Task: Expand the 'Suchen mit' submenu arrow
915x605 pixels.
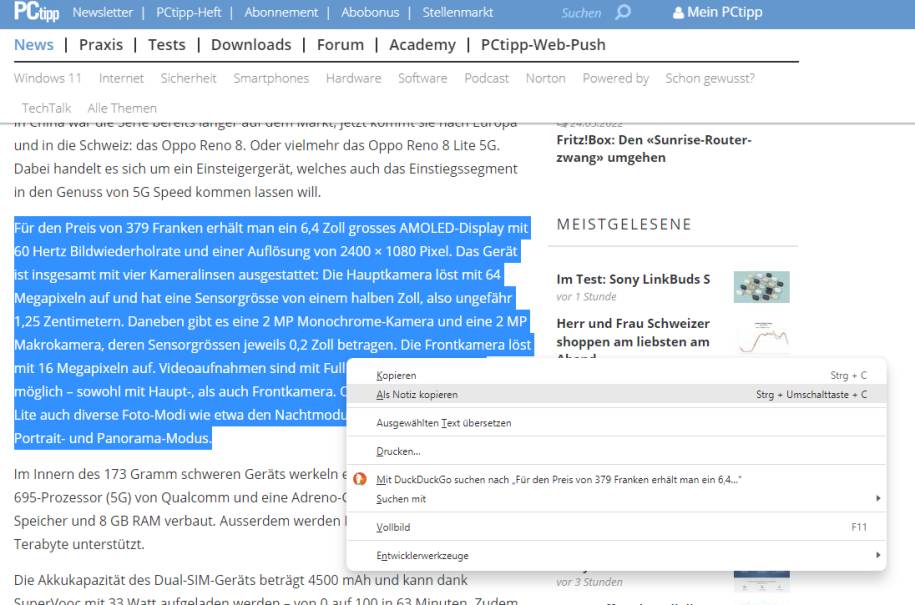Action: click(878, 498)
